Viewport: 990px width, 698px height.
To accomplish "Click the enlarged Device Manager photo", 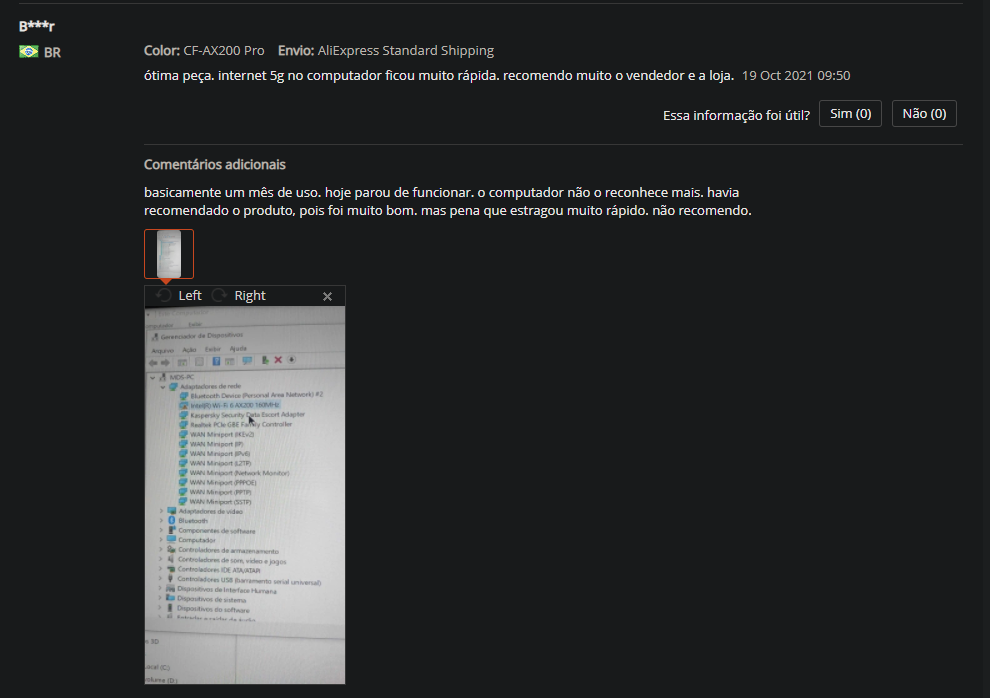I will [x=245, y=495].
